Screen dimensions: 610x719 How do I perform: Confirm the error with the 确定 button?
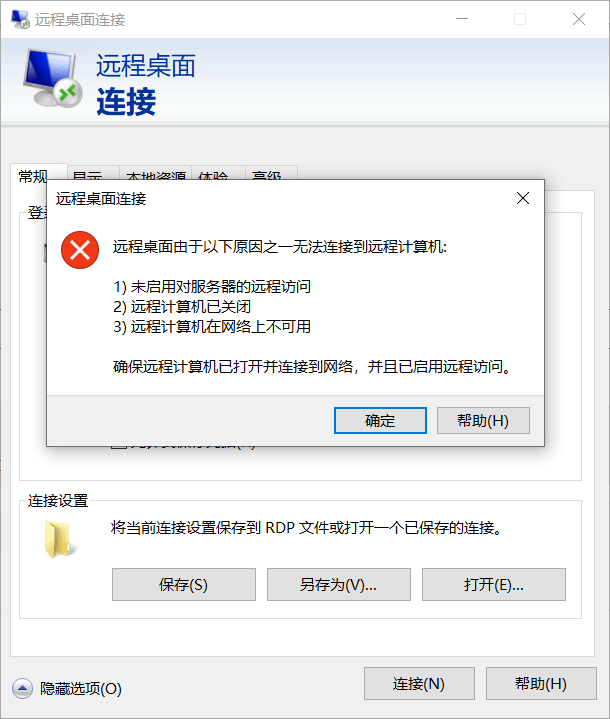(380, 420)
